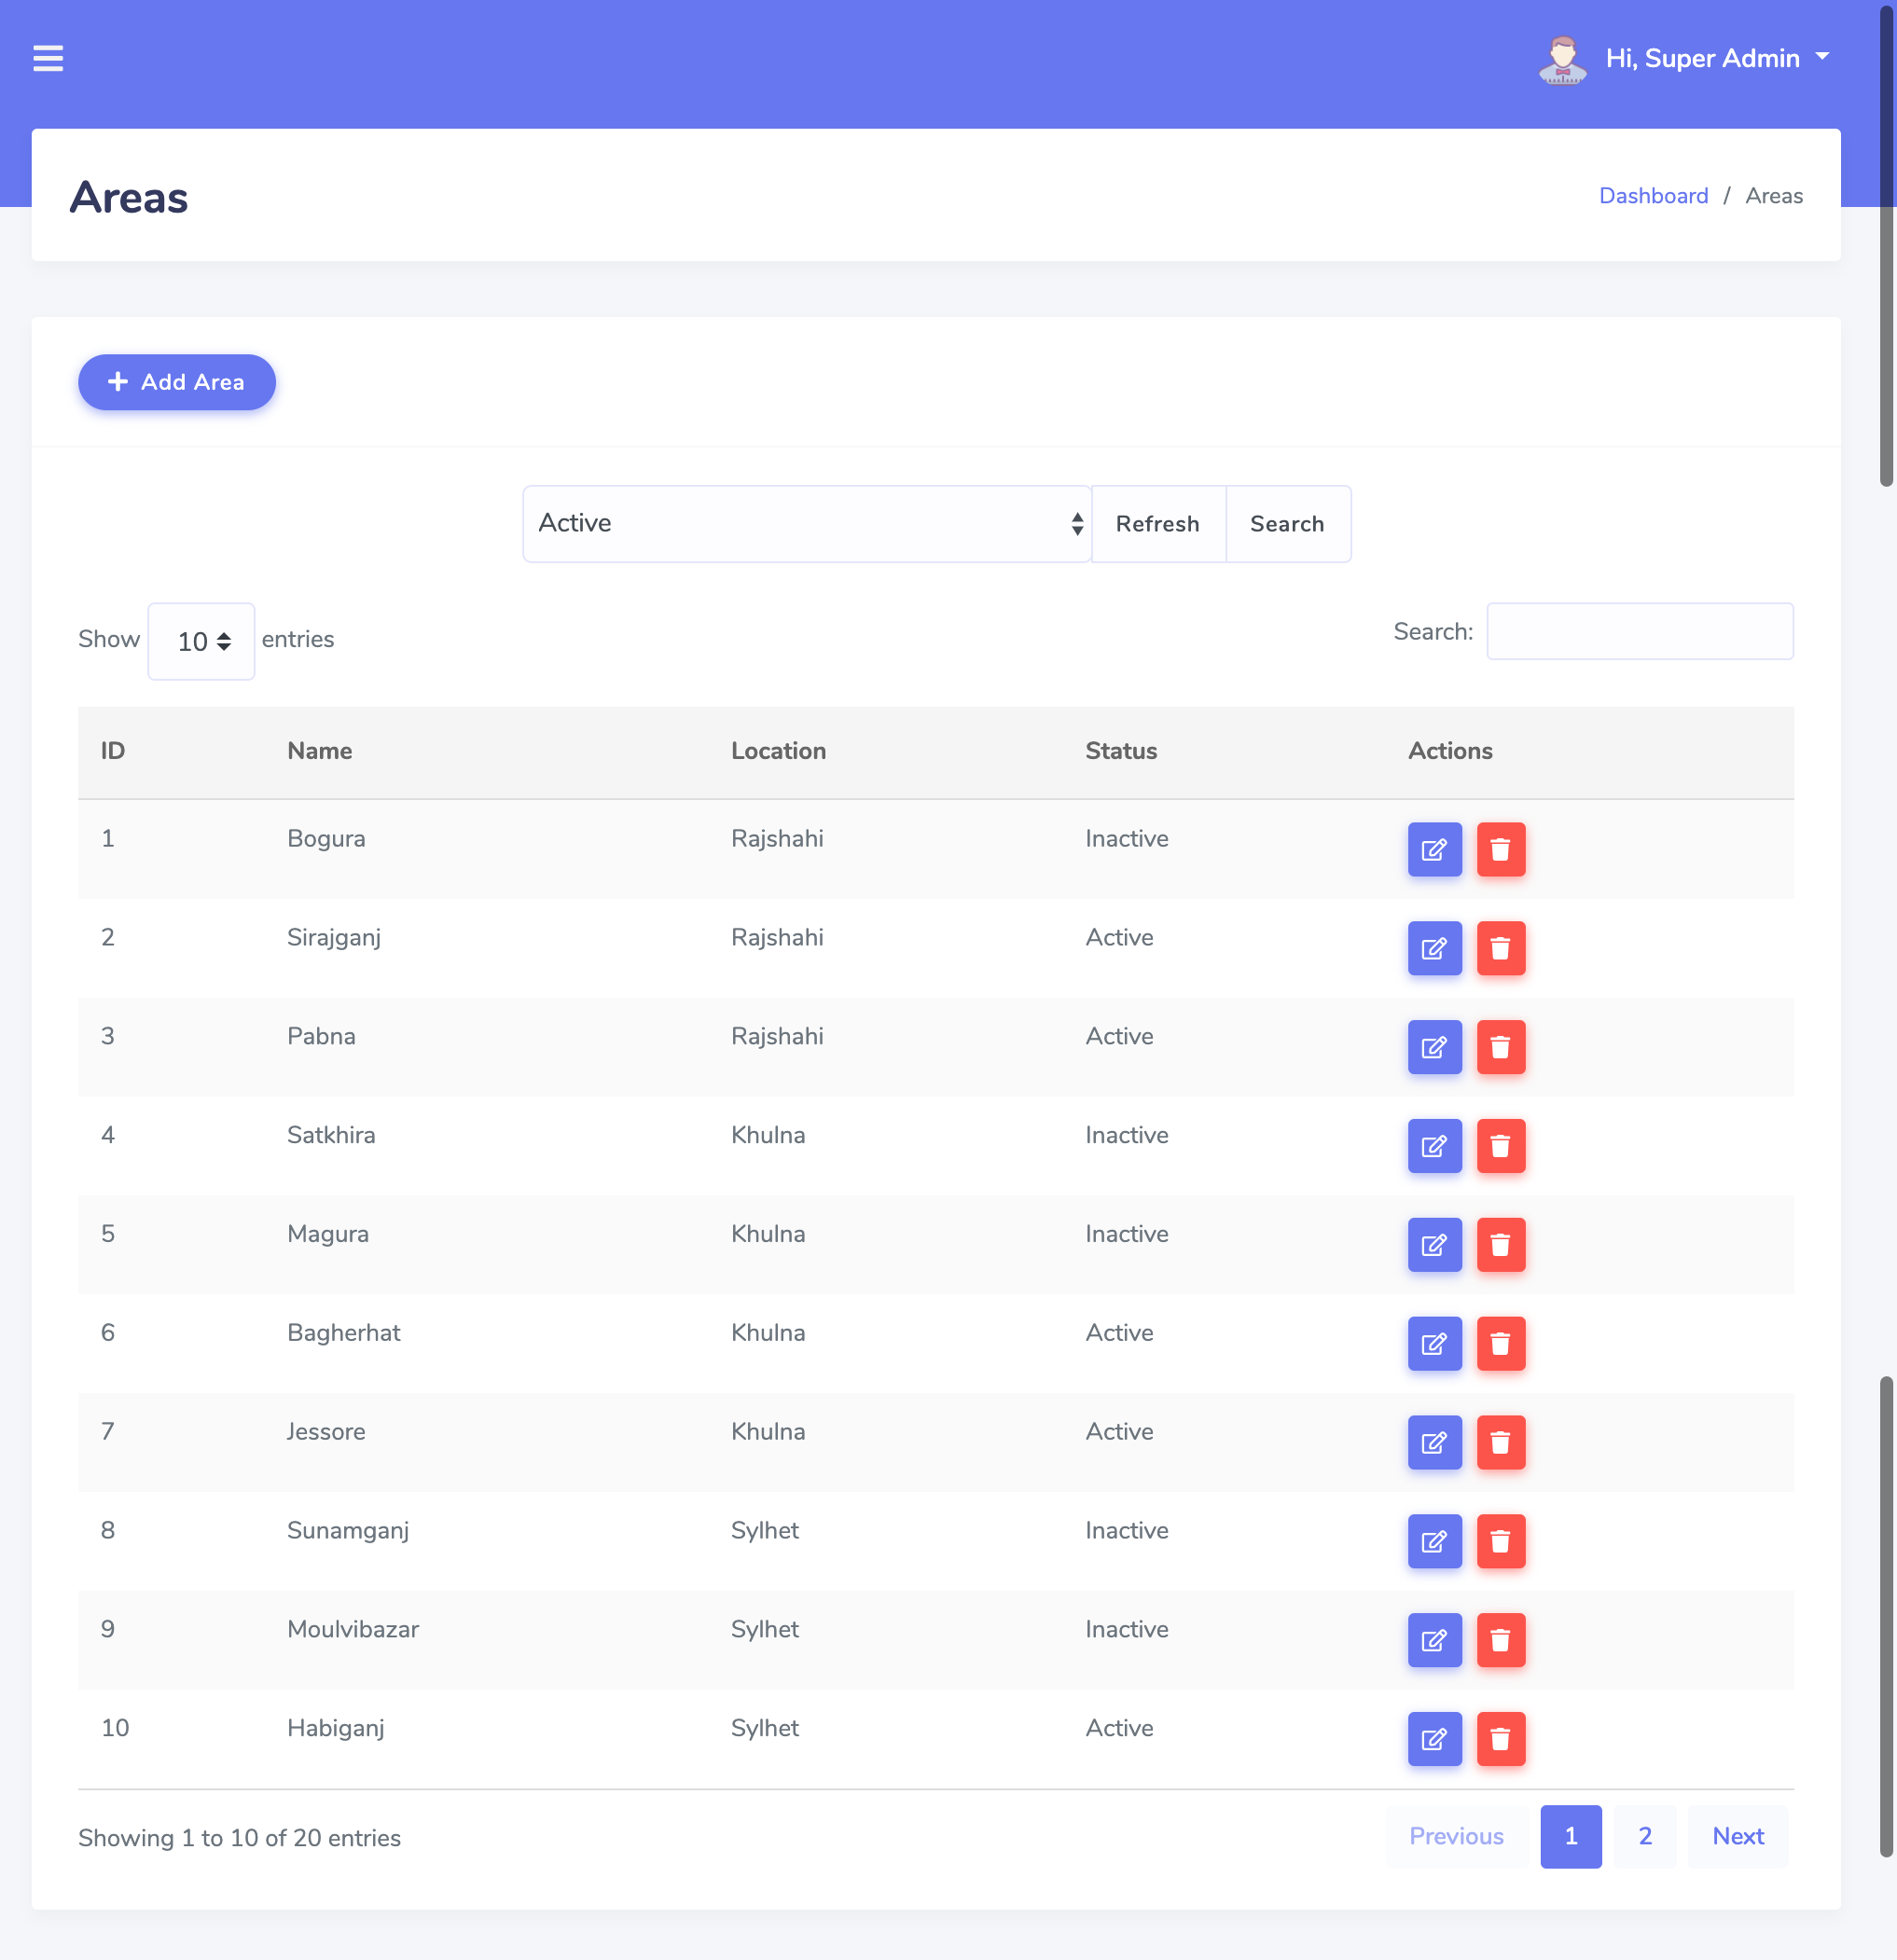Click Rajshahi location in Pabna row
This screenshot has height=1960, width=1897.
(x=777, y=1036)
